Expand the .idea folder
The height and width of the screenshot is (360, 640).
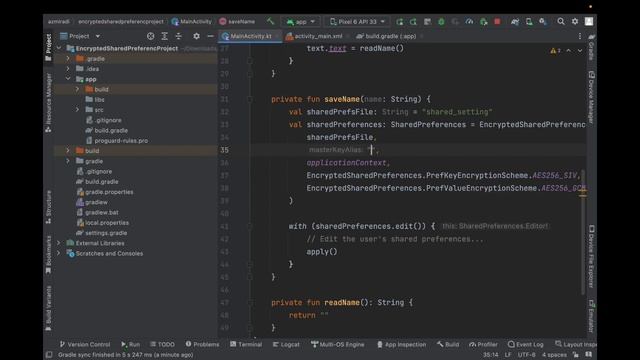pos(68,69)
